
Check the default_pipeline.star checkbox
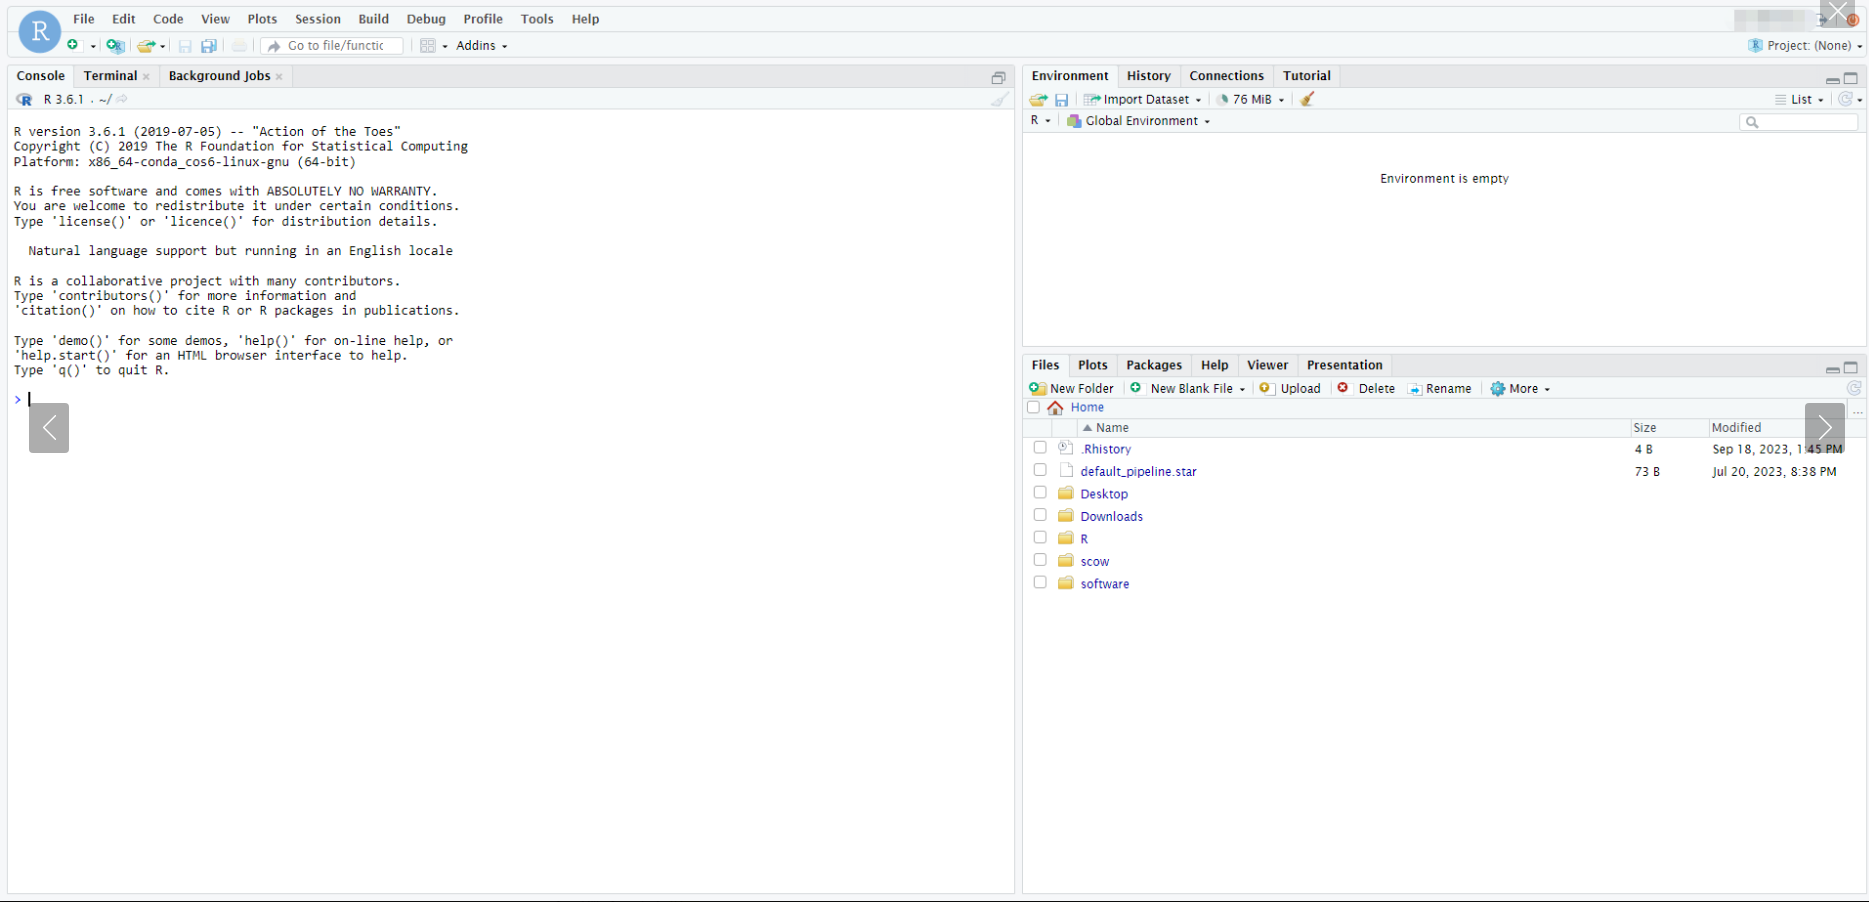tap(1040, 470)
